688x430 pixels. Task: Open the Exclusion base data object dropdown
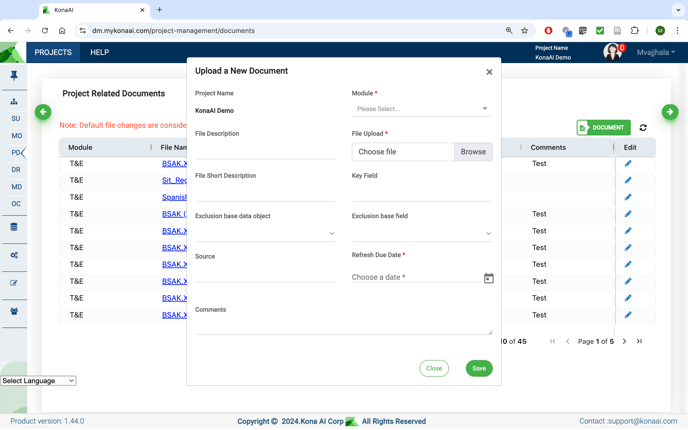click(265, 233)
